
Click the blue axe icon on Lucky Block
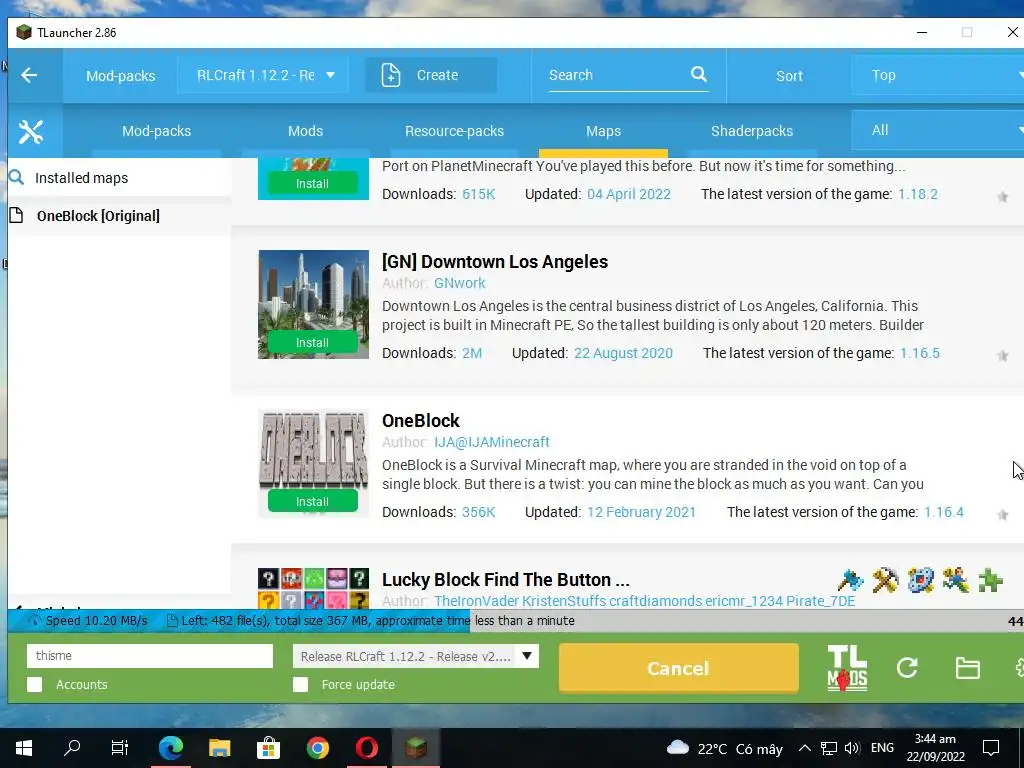click(x=850, y=579)
